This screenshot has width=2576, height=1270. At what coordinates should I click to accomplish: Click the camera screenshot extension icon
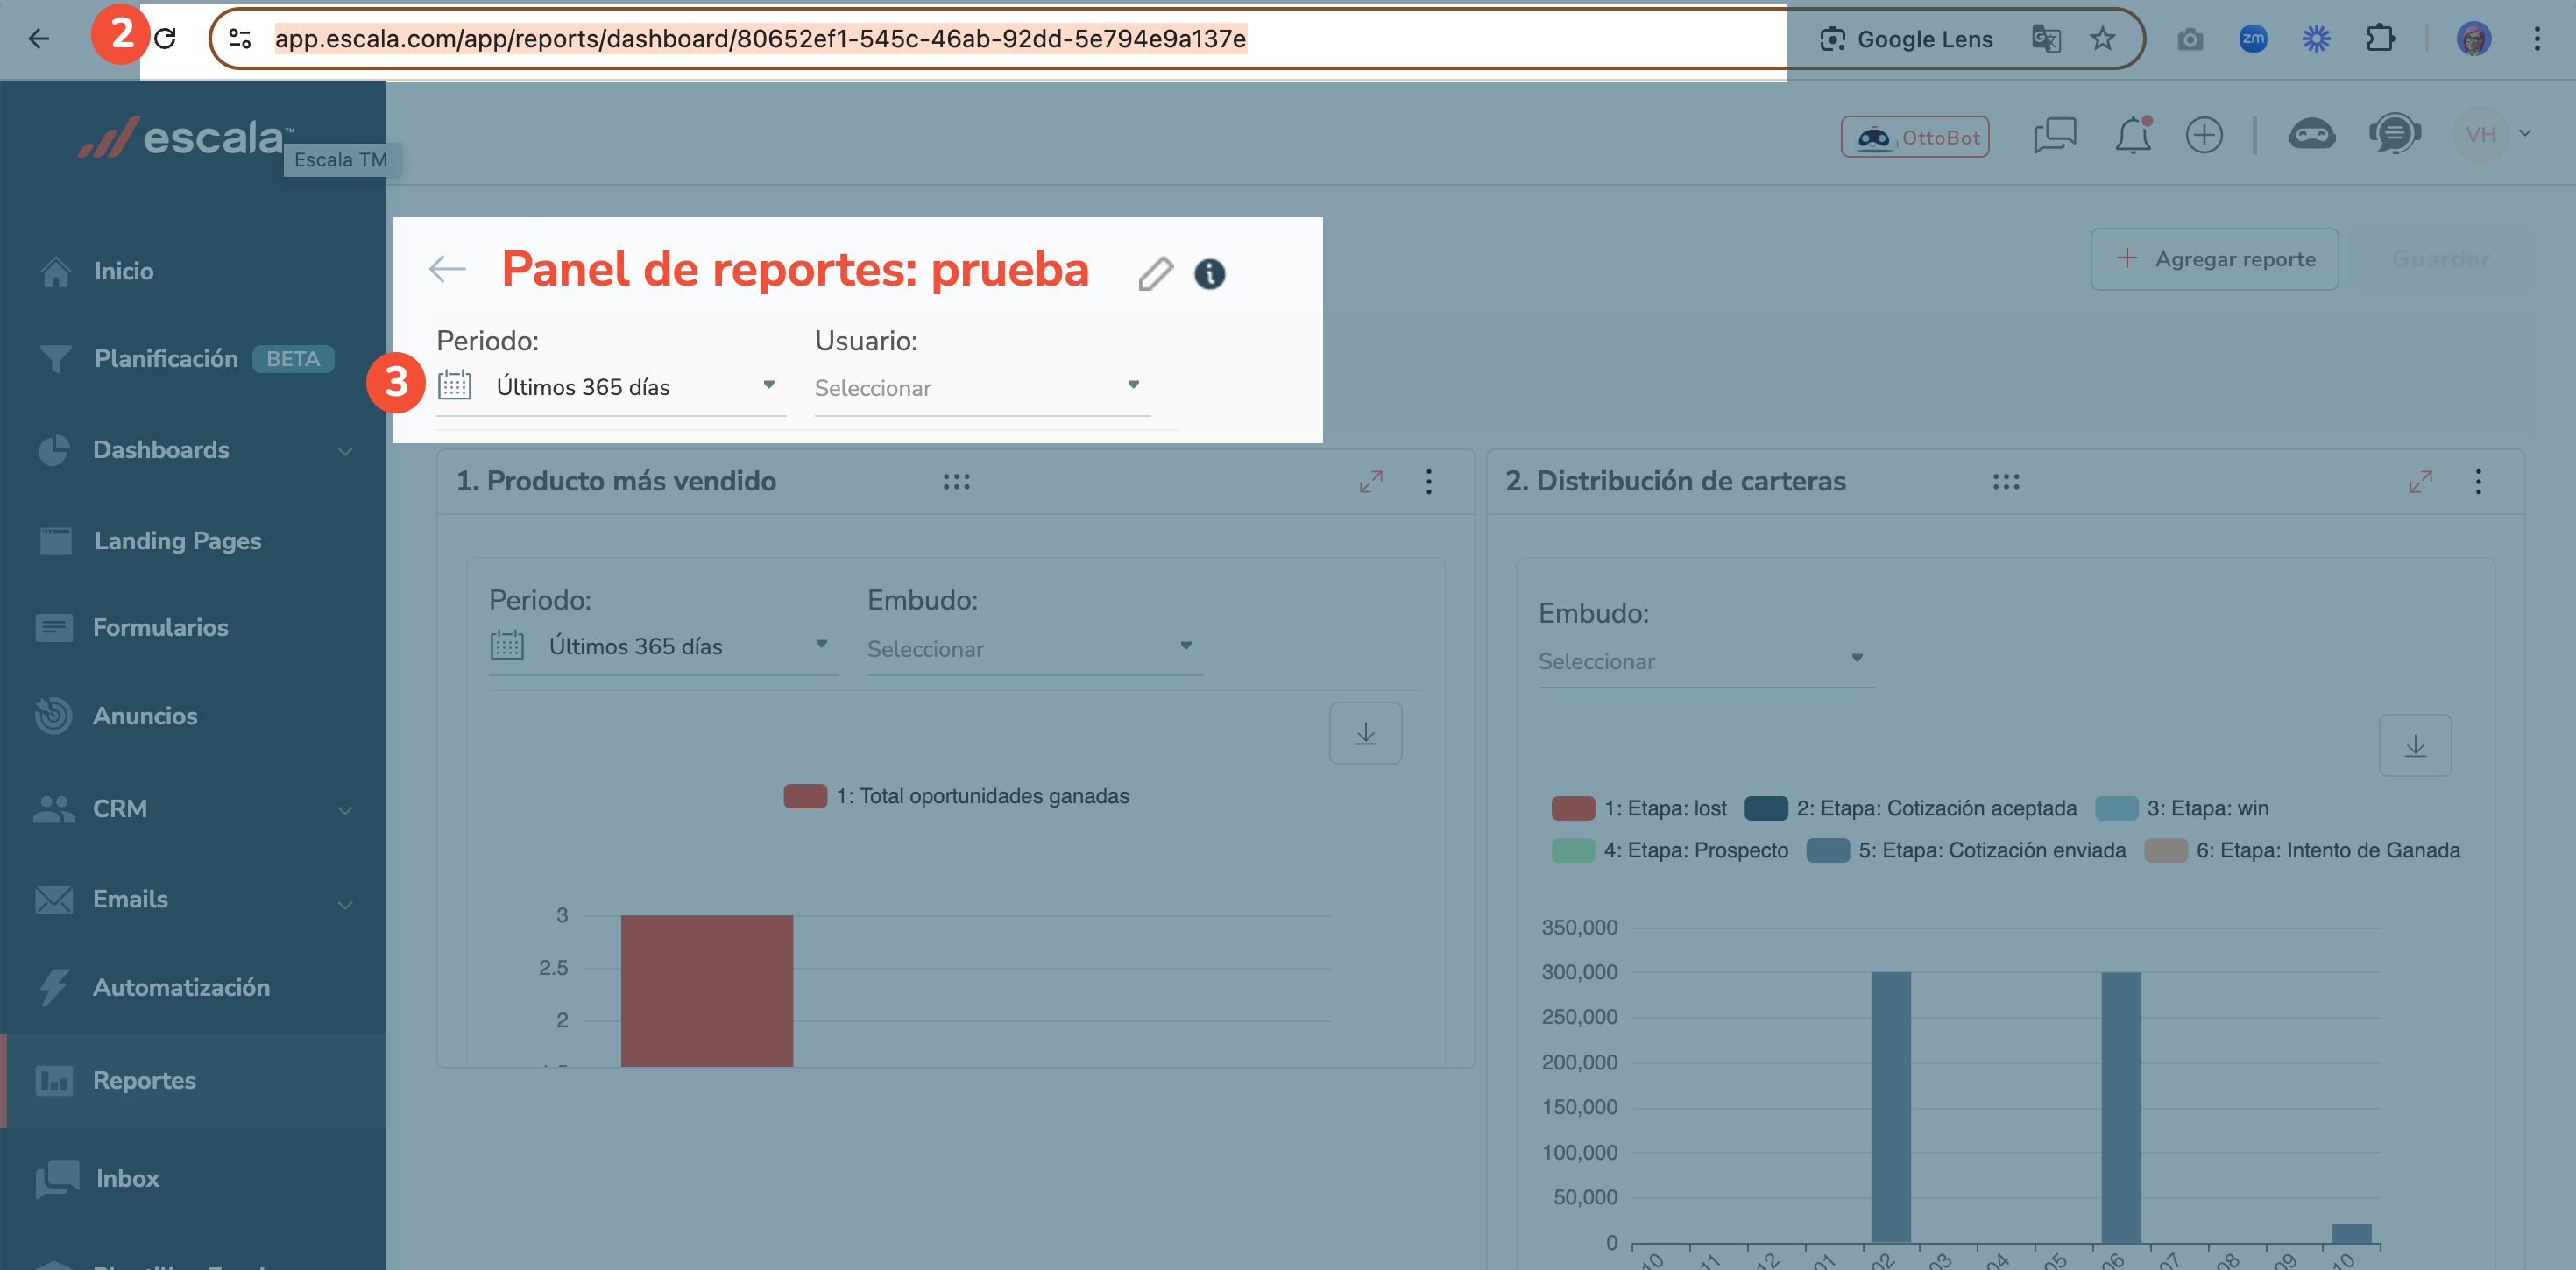click(2190, 39)
